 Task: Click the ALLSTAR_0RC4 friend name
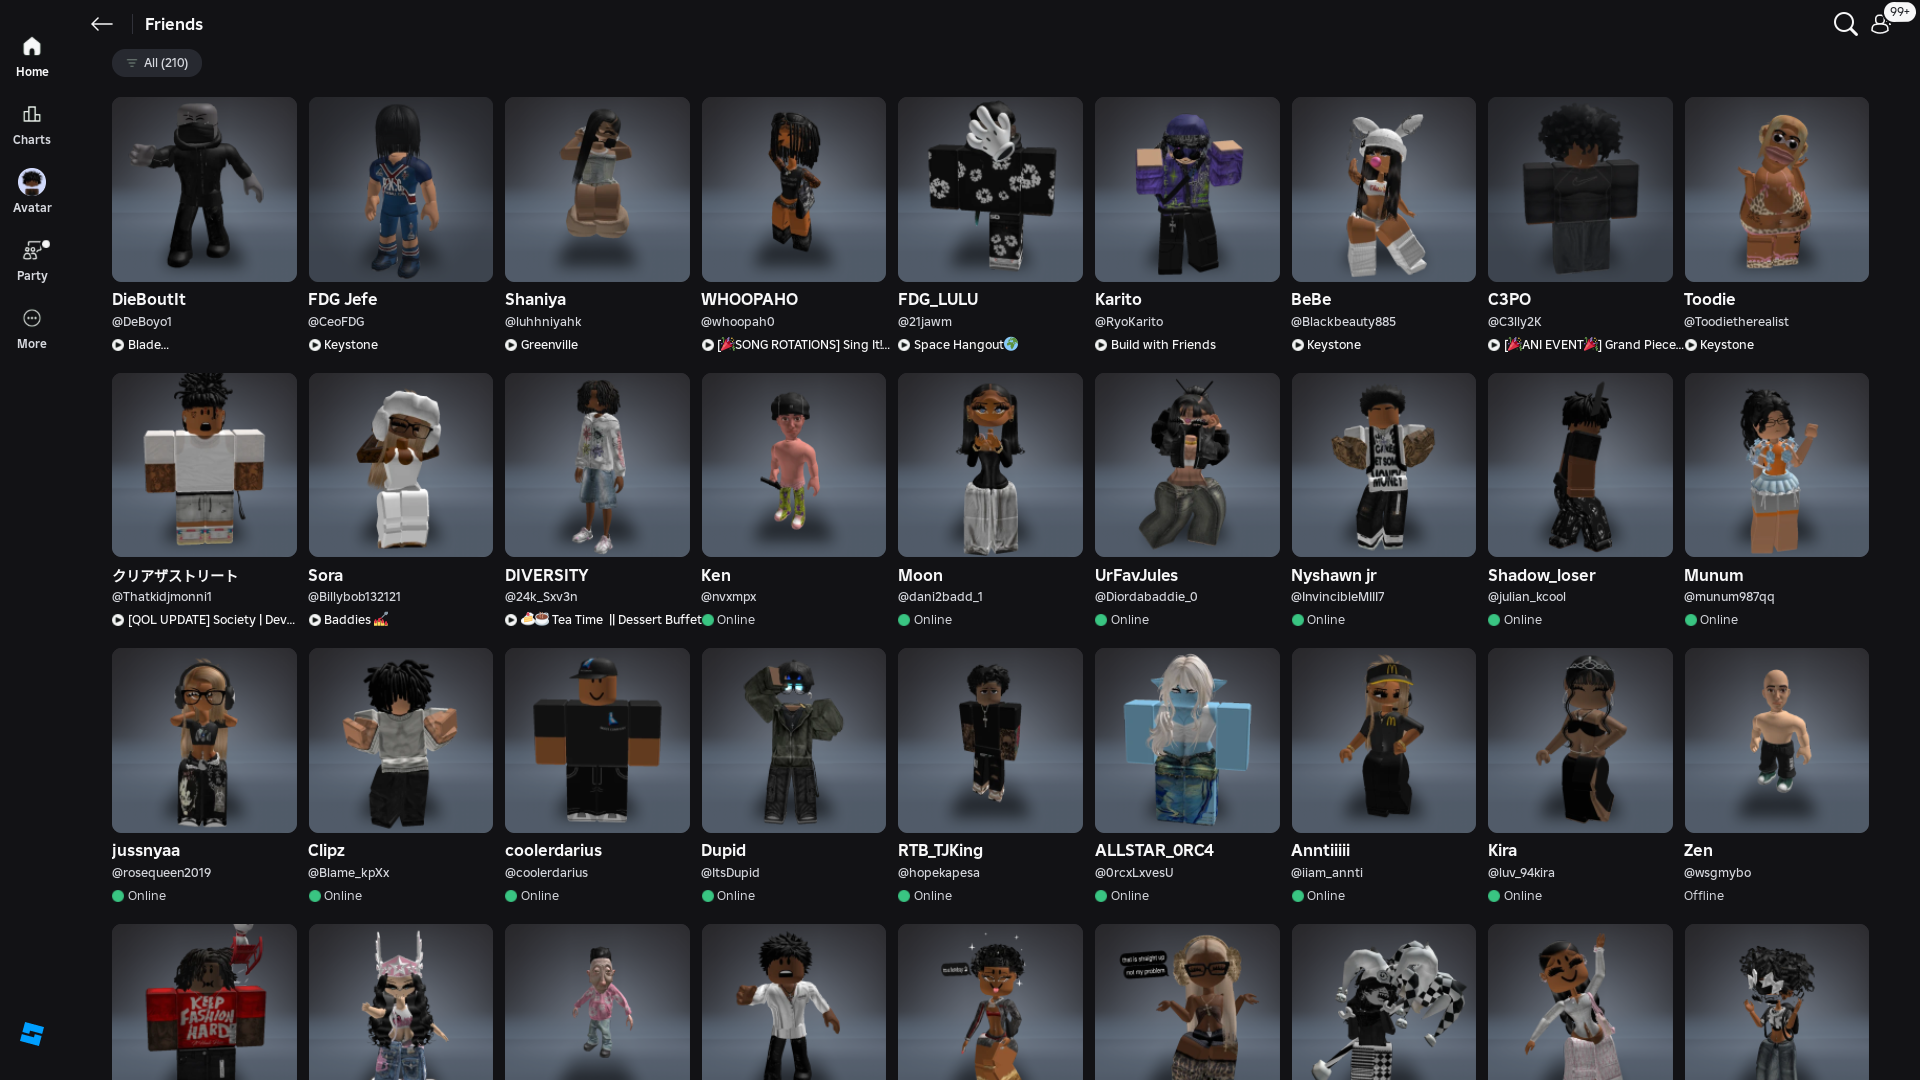click(1154, 850)
